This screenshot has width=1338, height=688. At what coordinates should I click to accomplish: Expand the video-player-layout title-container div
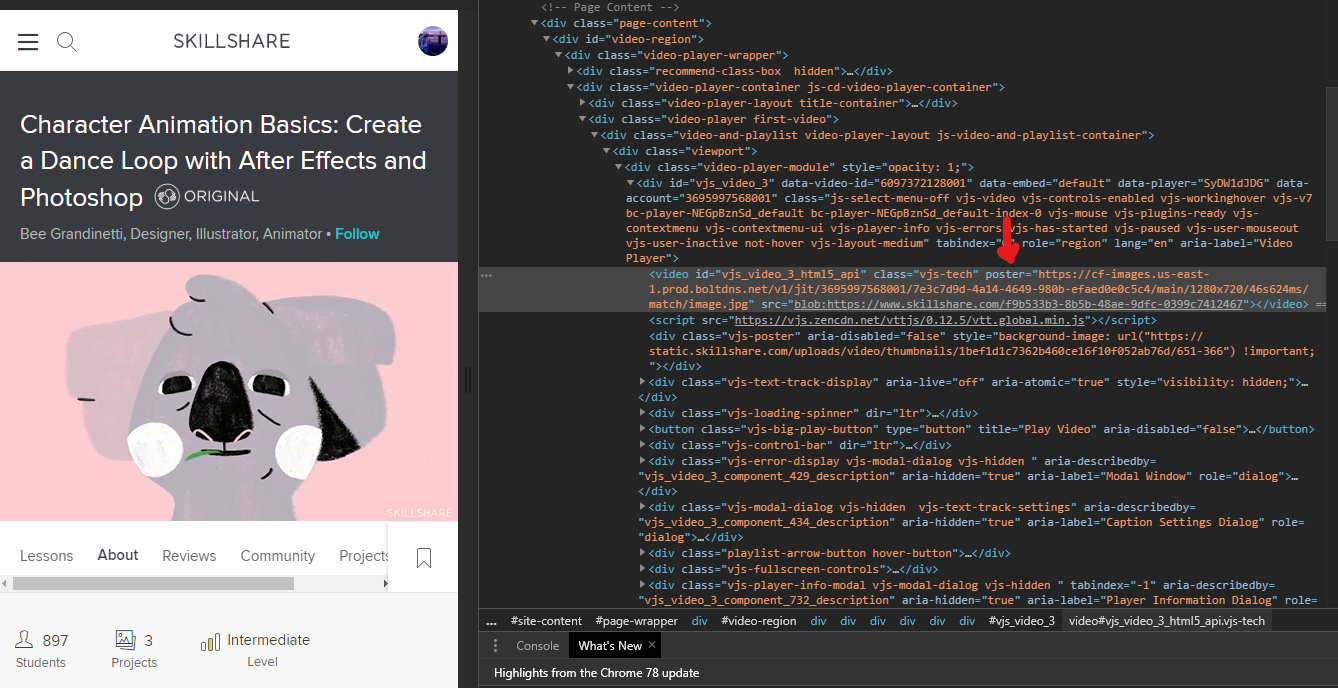coord(583,103)
